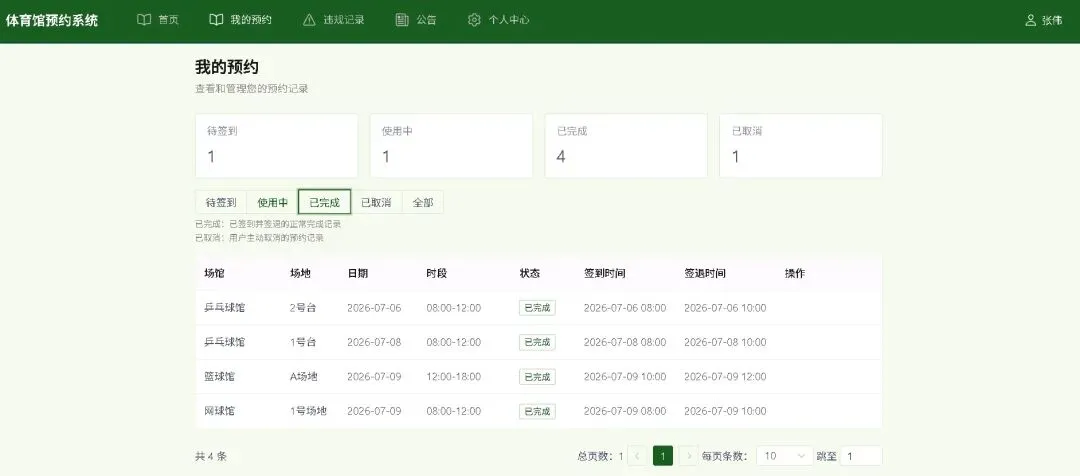
Task: Click the 日期 column header
Action: pyautogui.click(x=357, y=273)
